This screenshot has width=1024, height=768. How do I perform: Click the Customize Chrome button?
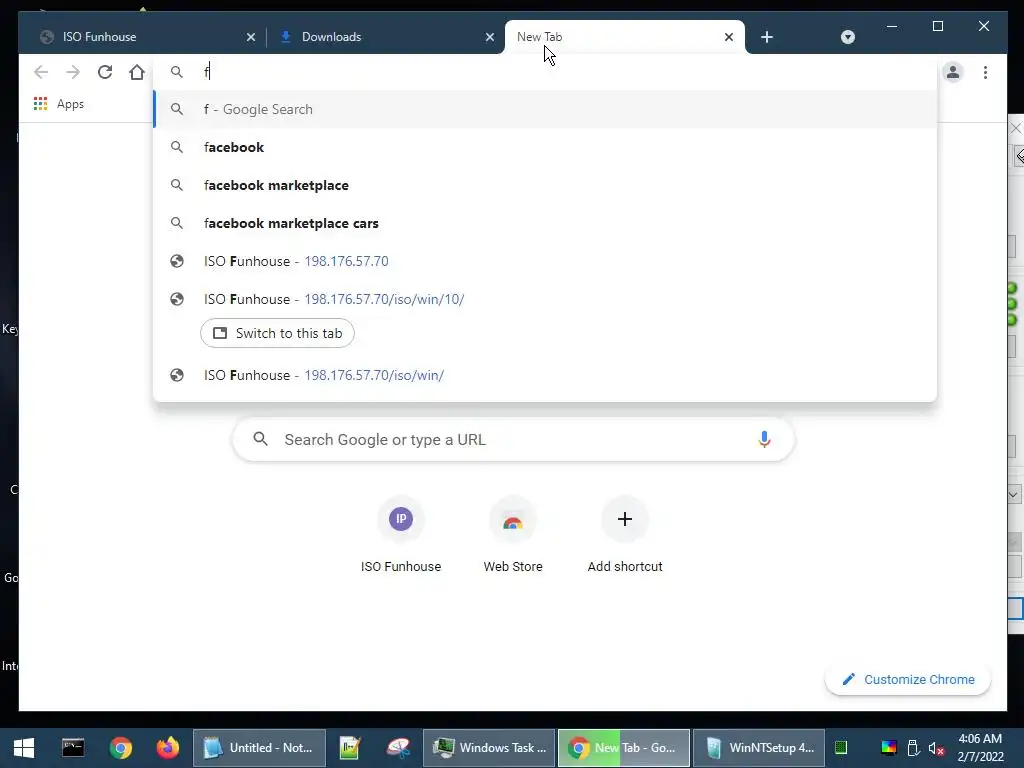click(908, 679)
